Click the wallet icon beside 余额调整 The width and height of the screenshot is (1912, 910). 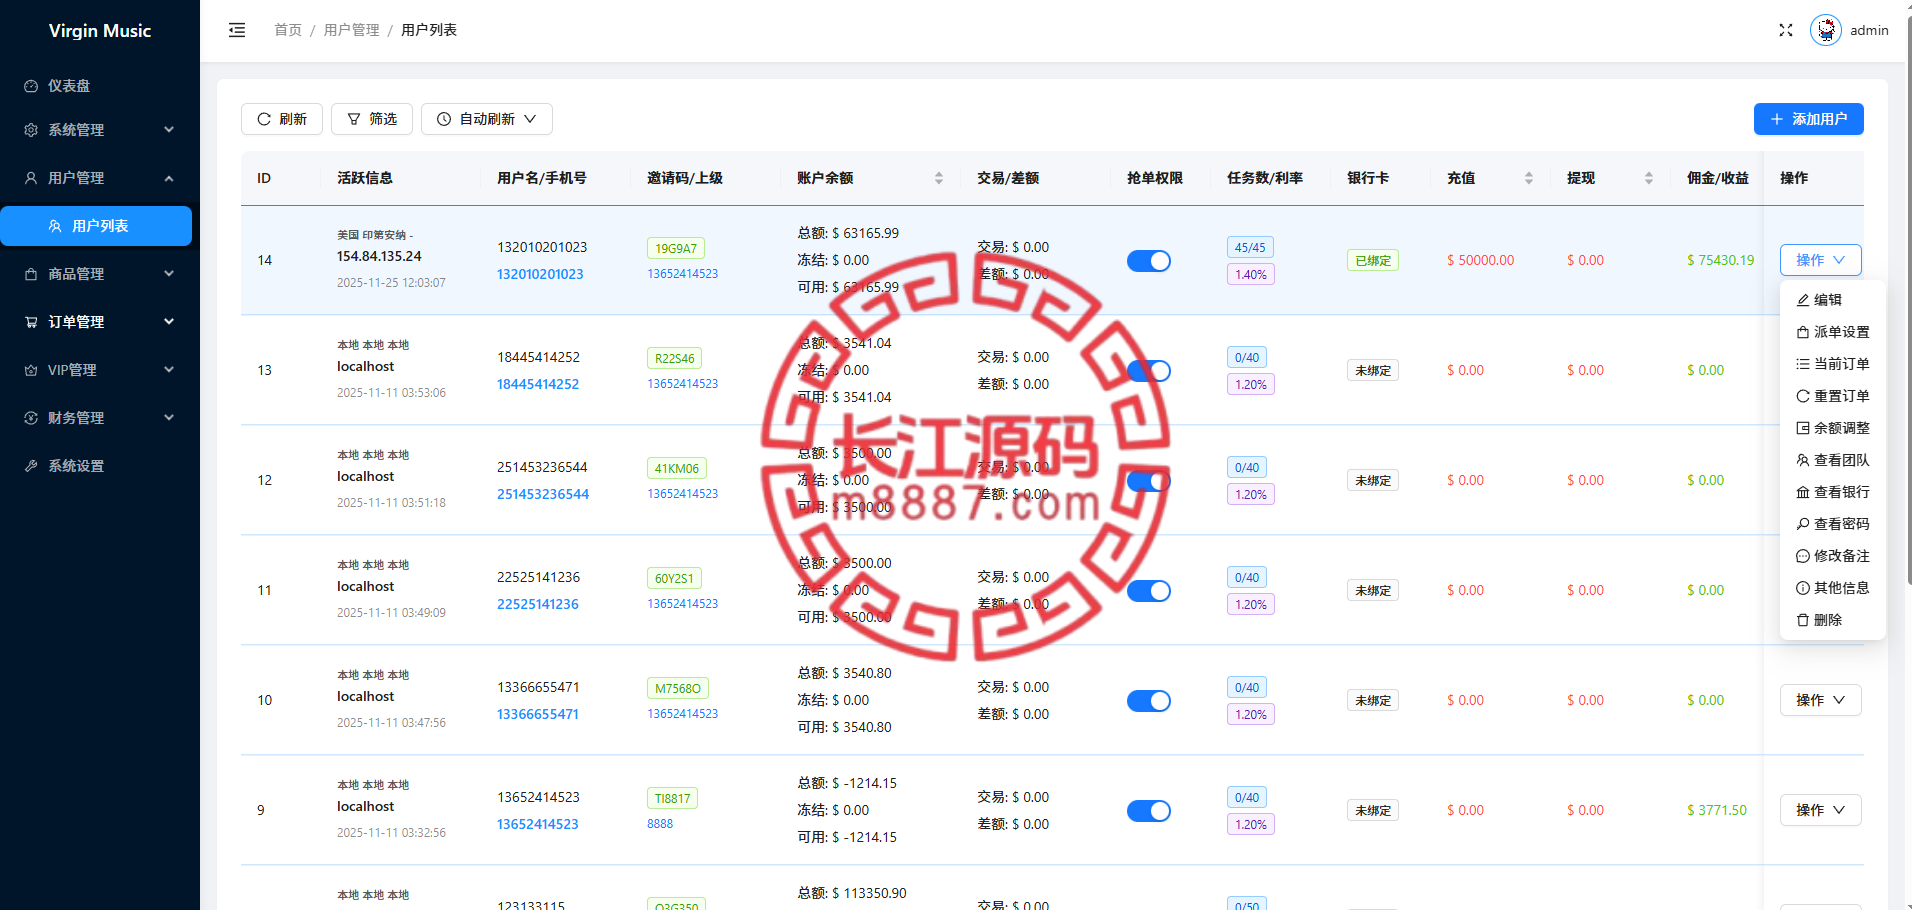coord(1803,428)
